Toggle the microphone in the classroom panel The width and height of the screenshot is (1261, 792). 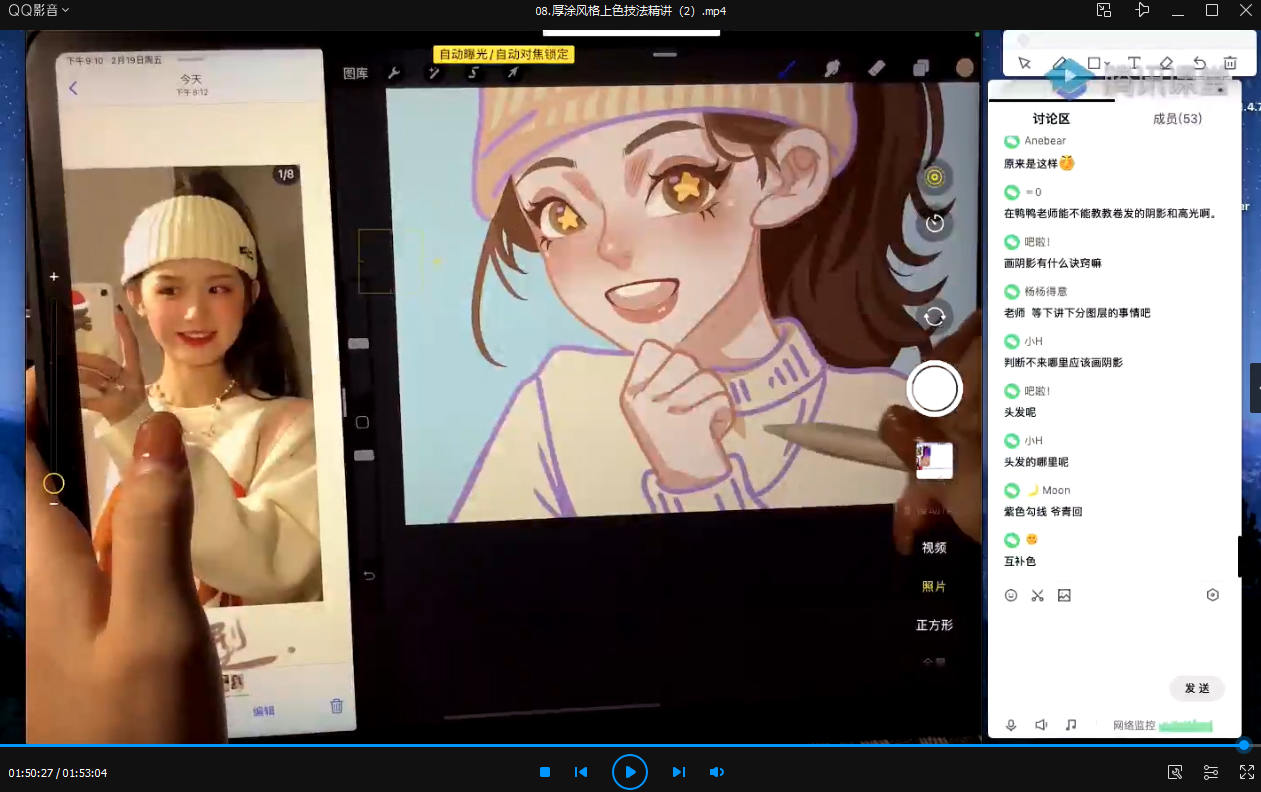tap(1011, 725)
